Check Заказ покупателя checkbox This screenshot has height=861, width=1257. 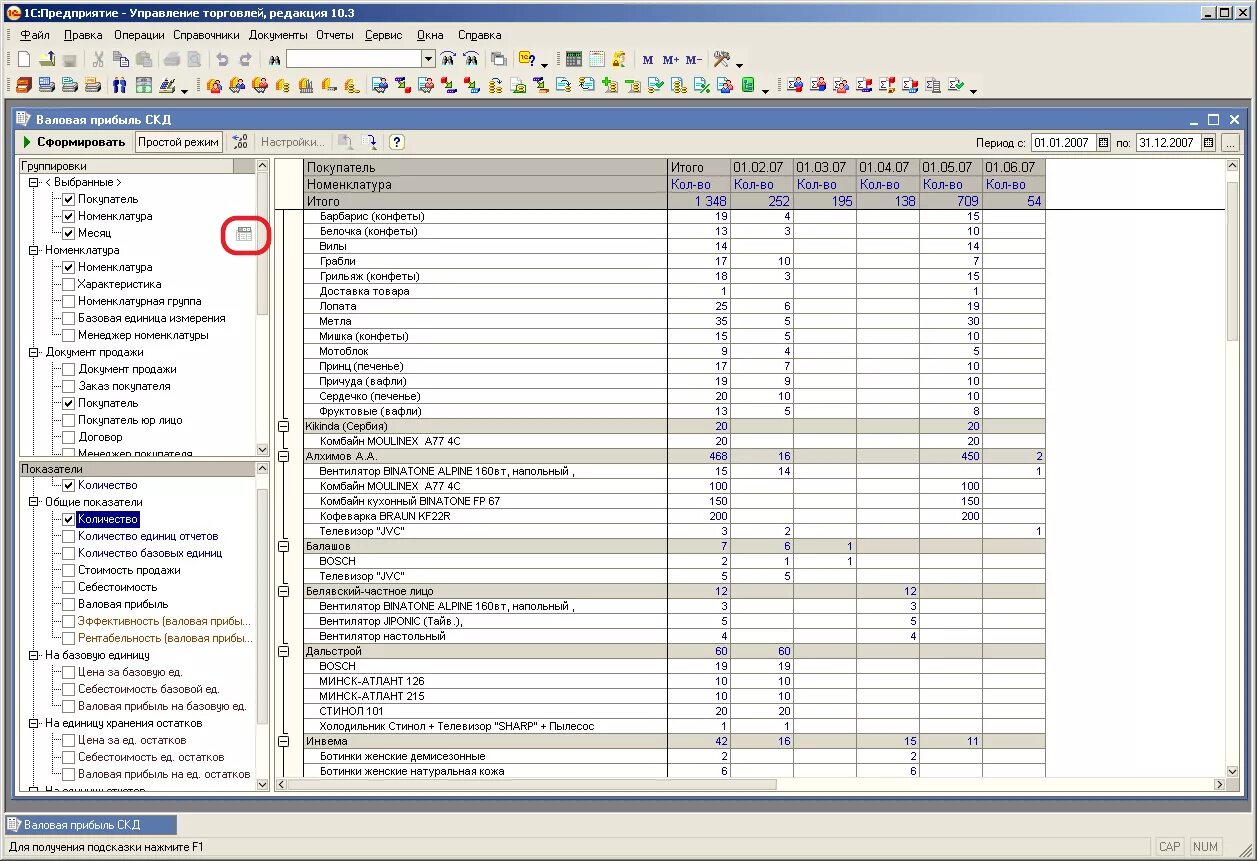69,386
